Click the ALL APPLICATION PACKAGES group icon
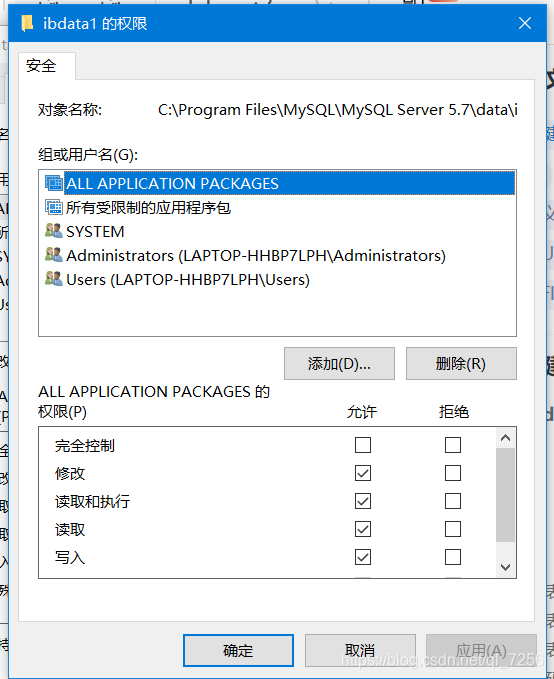554x679 pixels. [x=54, y=183]
